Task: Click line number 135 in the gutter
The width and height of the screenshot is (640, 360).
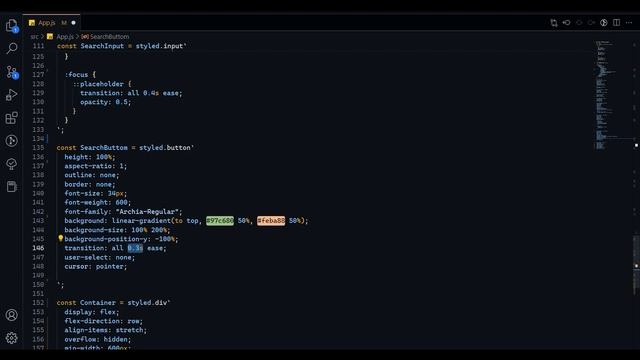Action: [x=38, y=148]
